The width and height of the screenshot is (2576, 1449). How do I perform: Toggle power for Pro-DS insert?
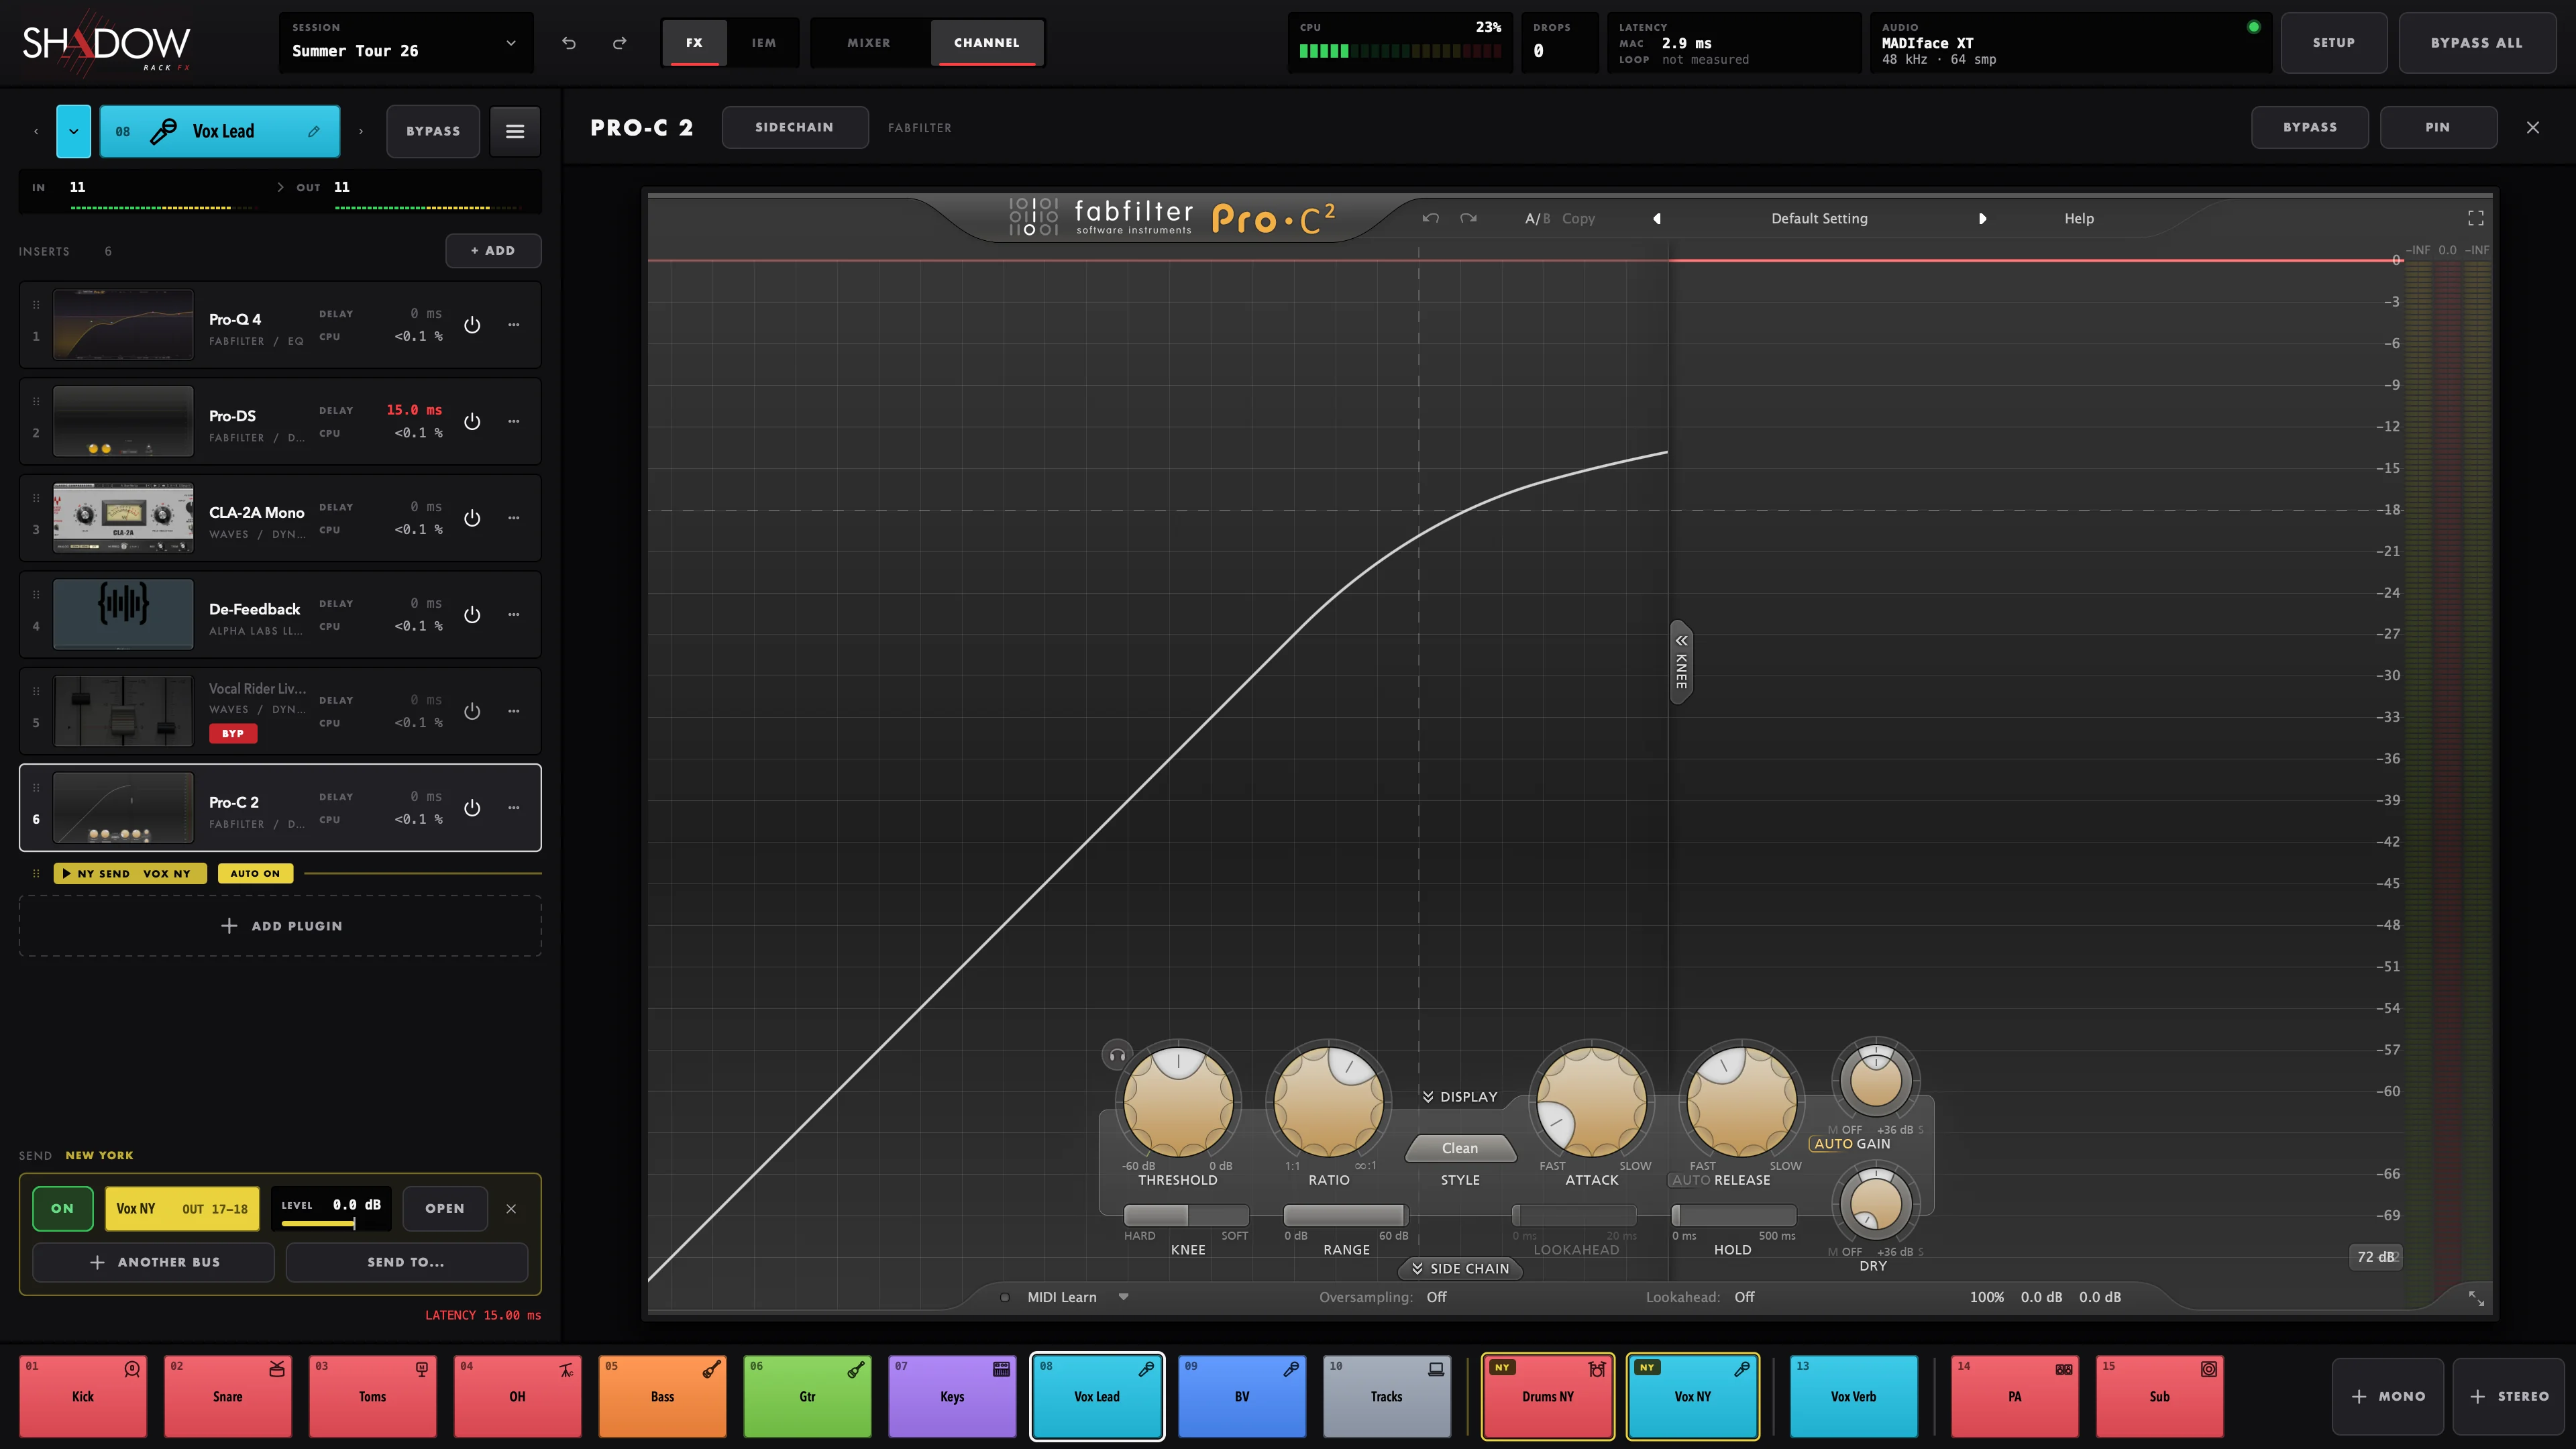click(472, 421)
